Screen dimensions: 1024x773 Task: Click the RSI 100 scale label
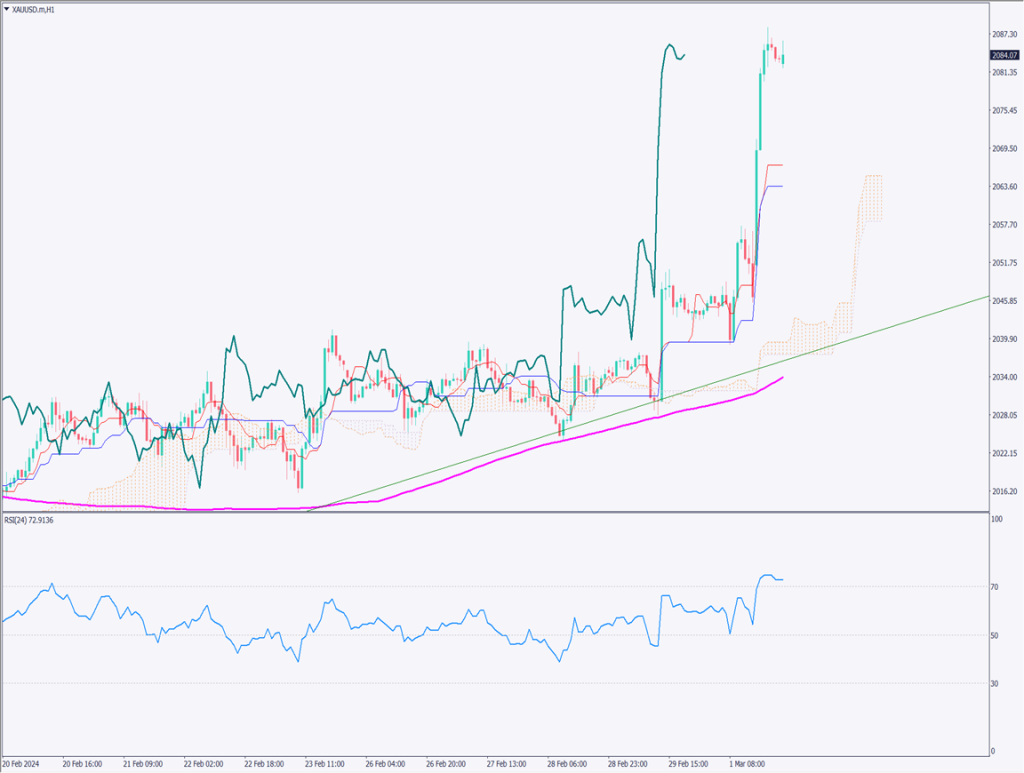click(x=996, y=520)
